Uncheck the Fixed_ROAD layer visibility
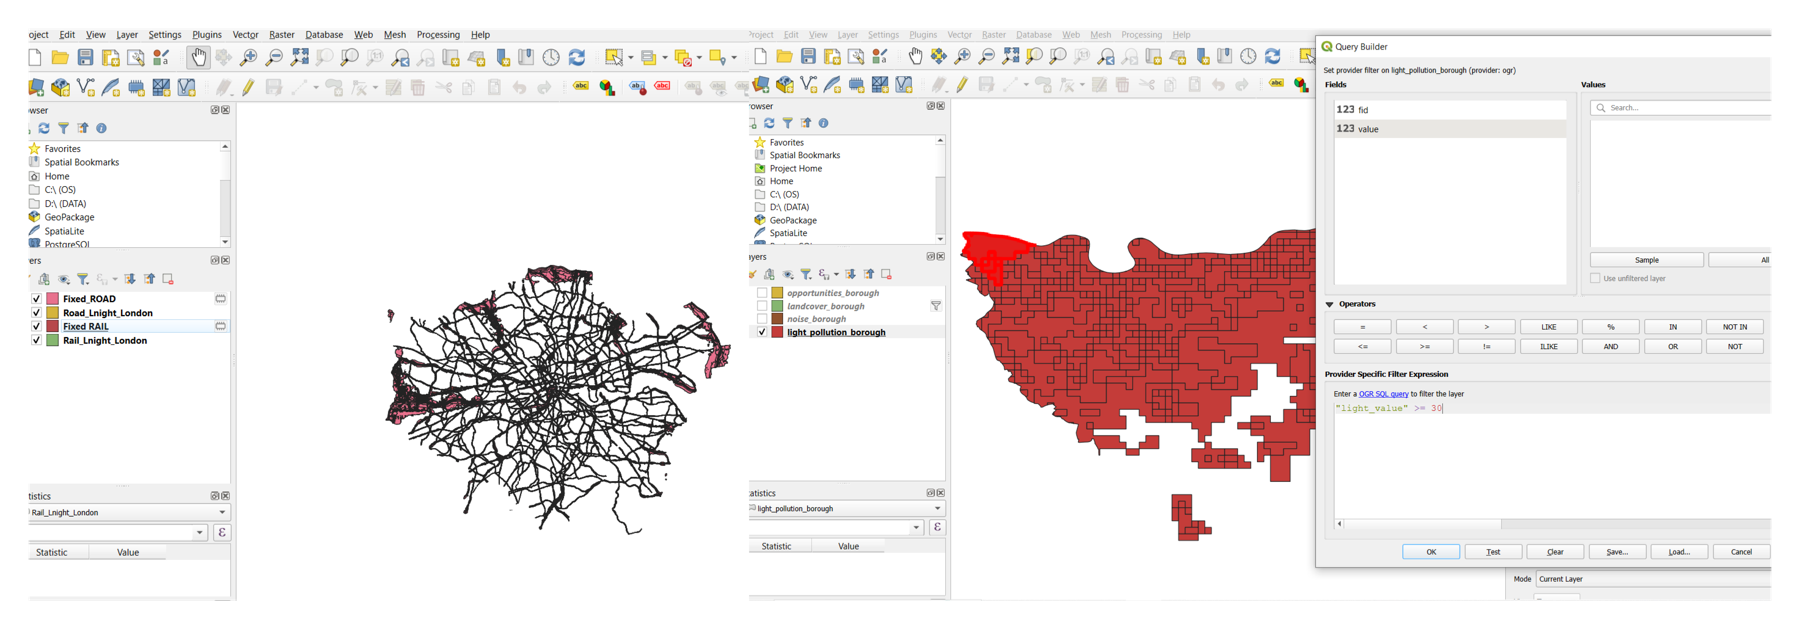This screenshot has height=630, width=1800. tap(37, 299)
